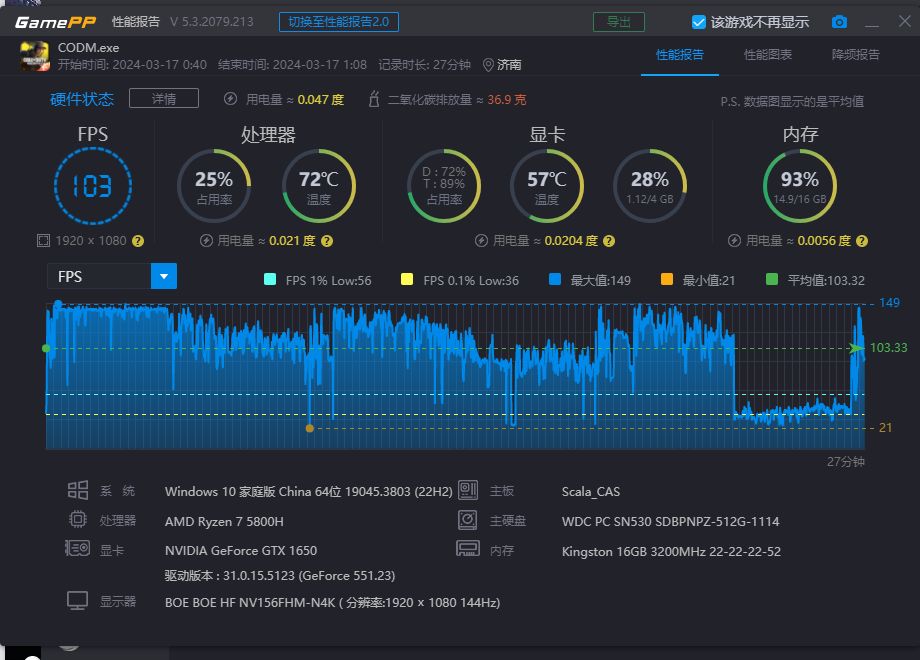The height and width of the screenshot is (660, 920).
Task: Click the driver version 31.0.15.5123 text
Action: 280,576
